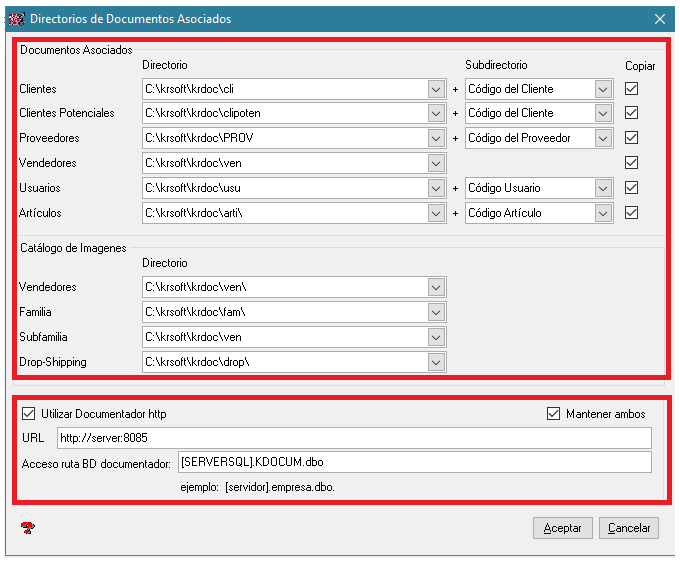Click the application icon in title bar
Image resolution: width=680 pixels, height=564 pixels.
tap(16, 18)
